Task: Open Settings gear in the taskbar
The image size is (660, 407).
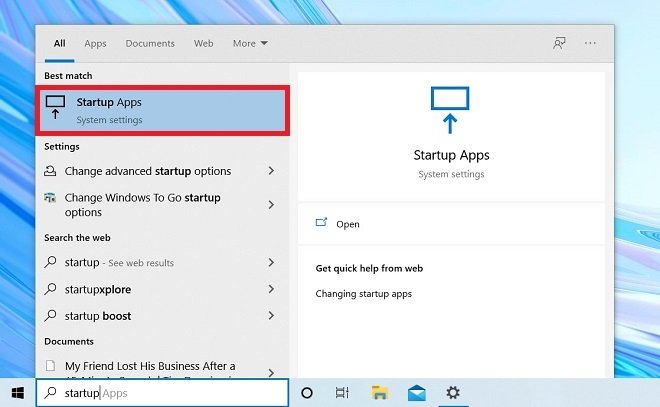Action: 453,393
